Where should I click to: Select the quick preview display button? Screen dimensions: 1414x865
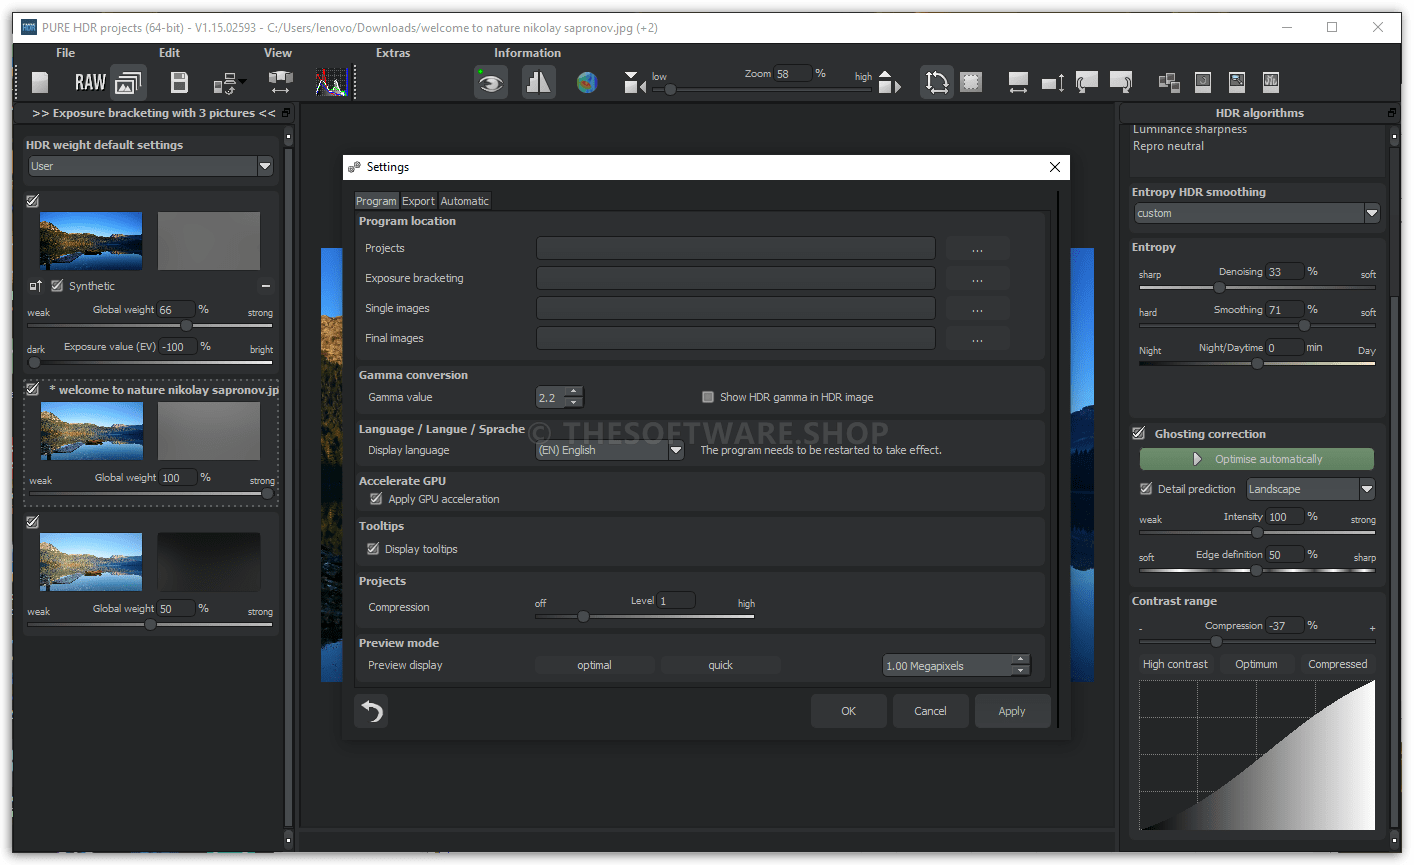point(721,665)
